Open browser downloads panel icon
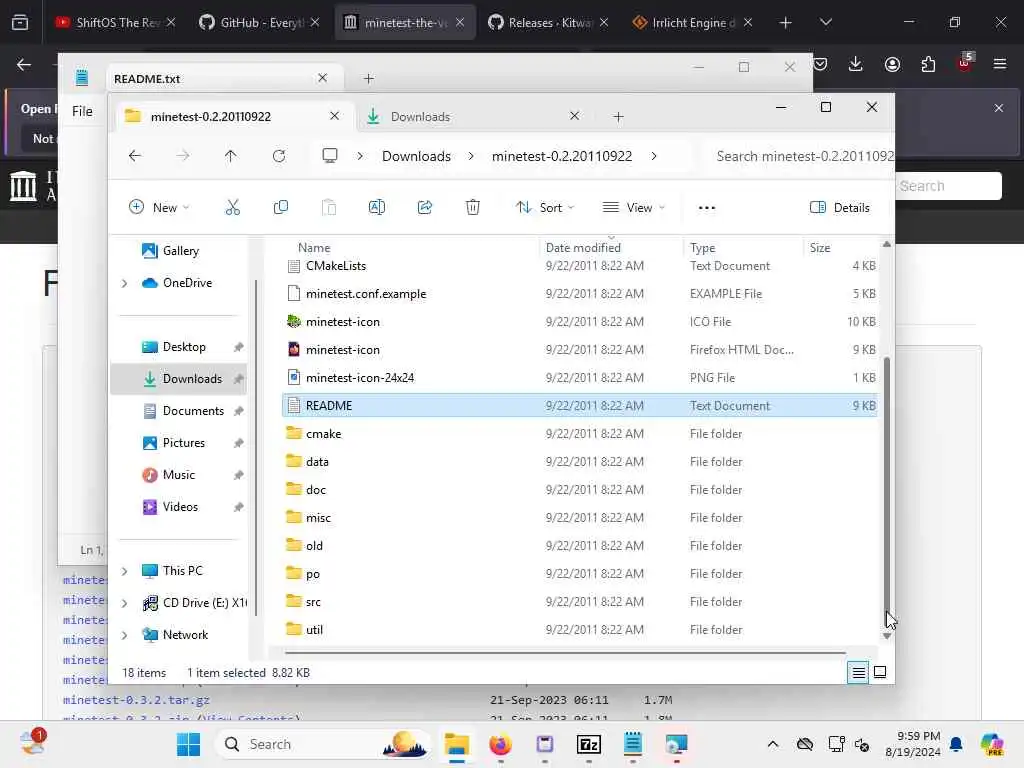 pos(856,64)
